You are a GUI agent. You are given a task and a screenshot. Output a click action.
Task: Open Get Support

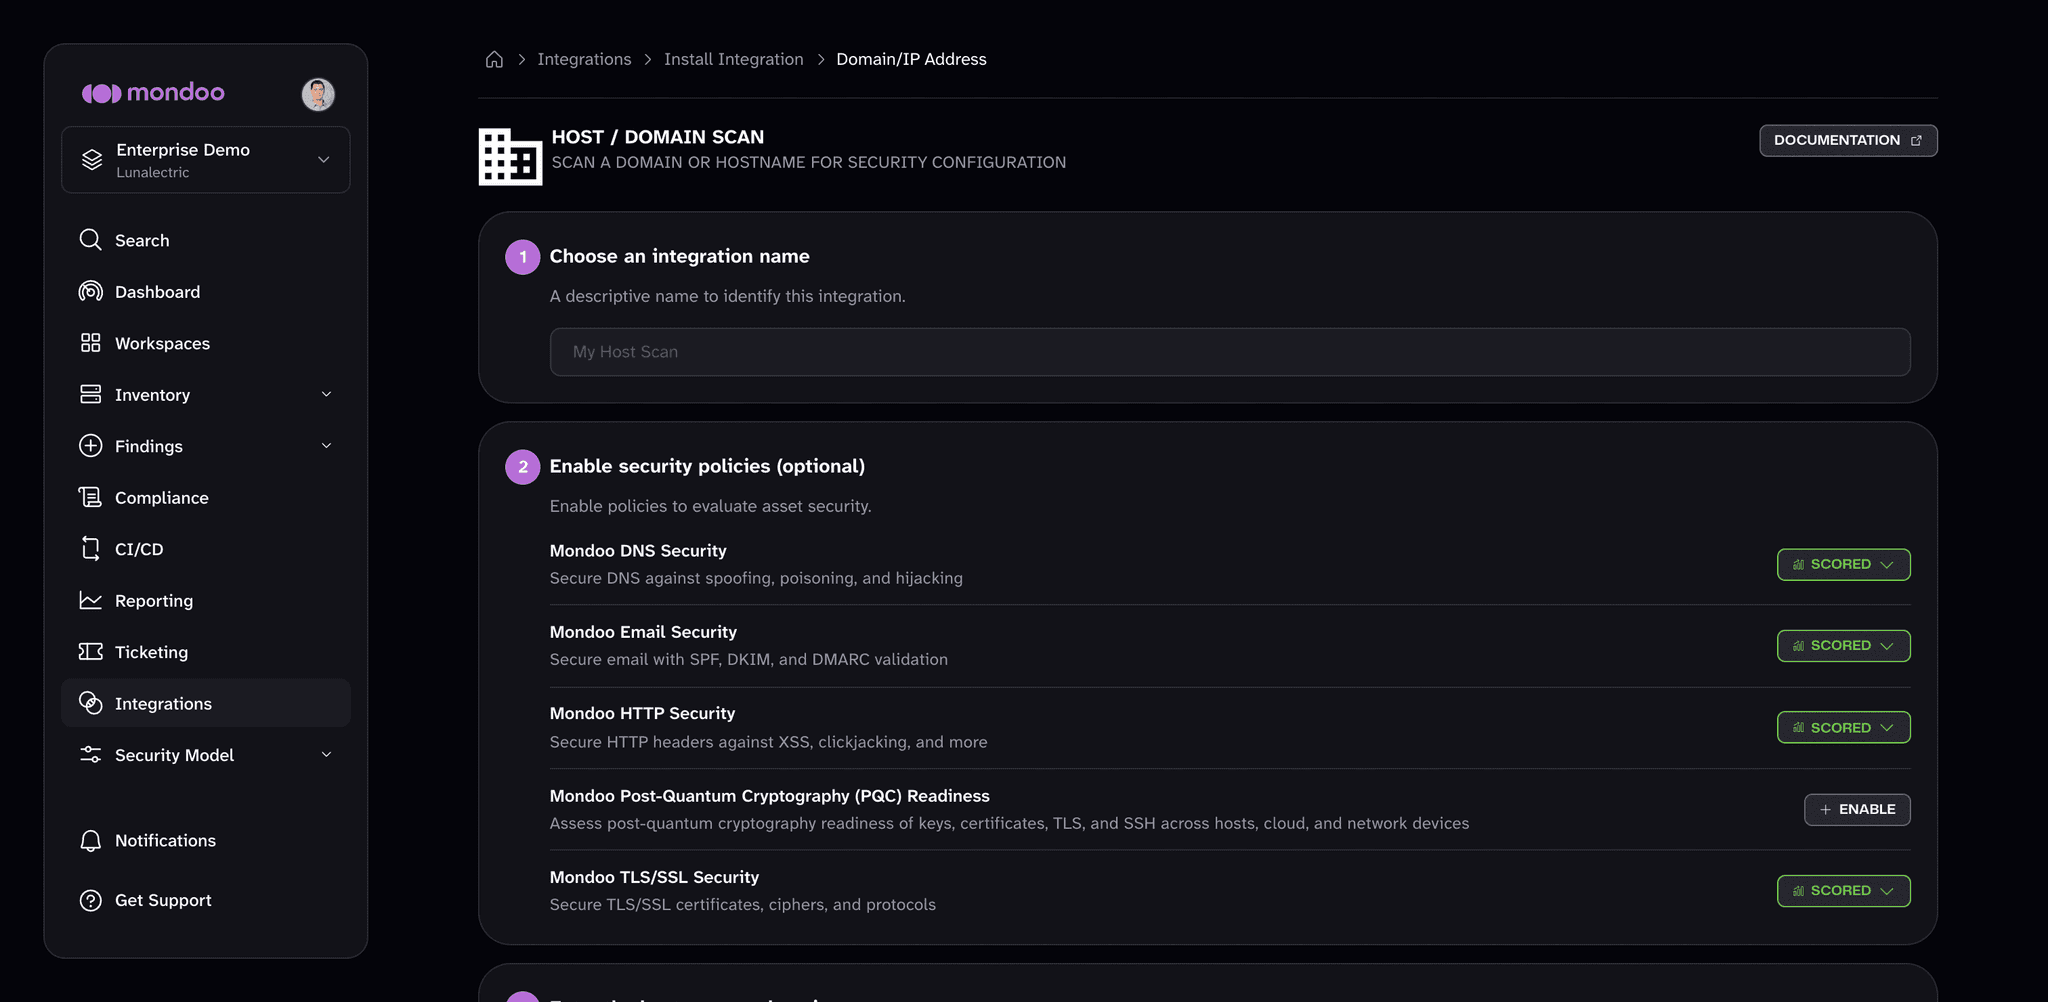click(206, 901)
